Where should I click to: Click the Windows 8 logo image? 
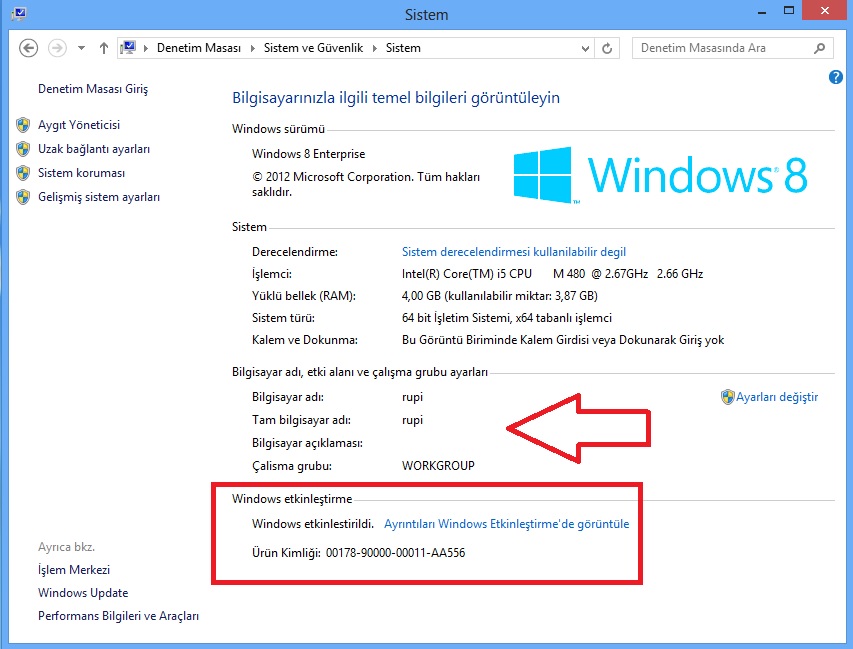(x=660, y=175)
